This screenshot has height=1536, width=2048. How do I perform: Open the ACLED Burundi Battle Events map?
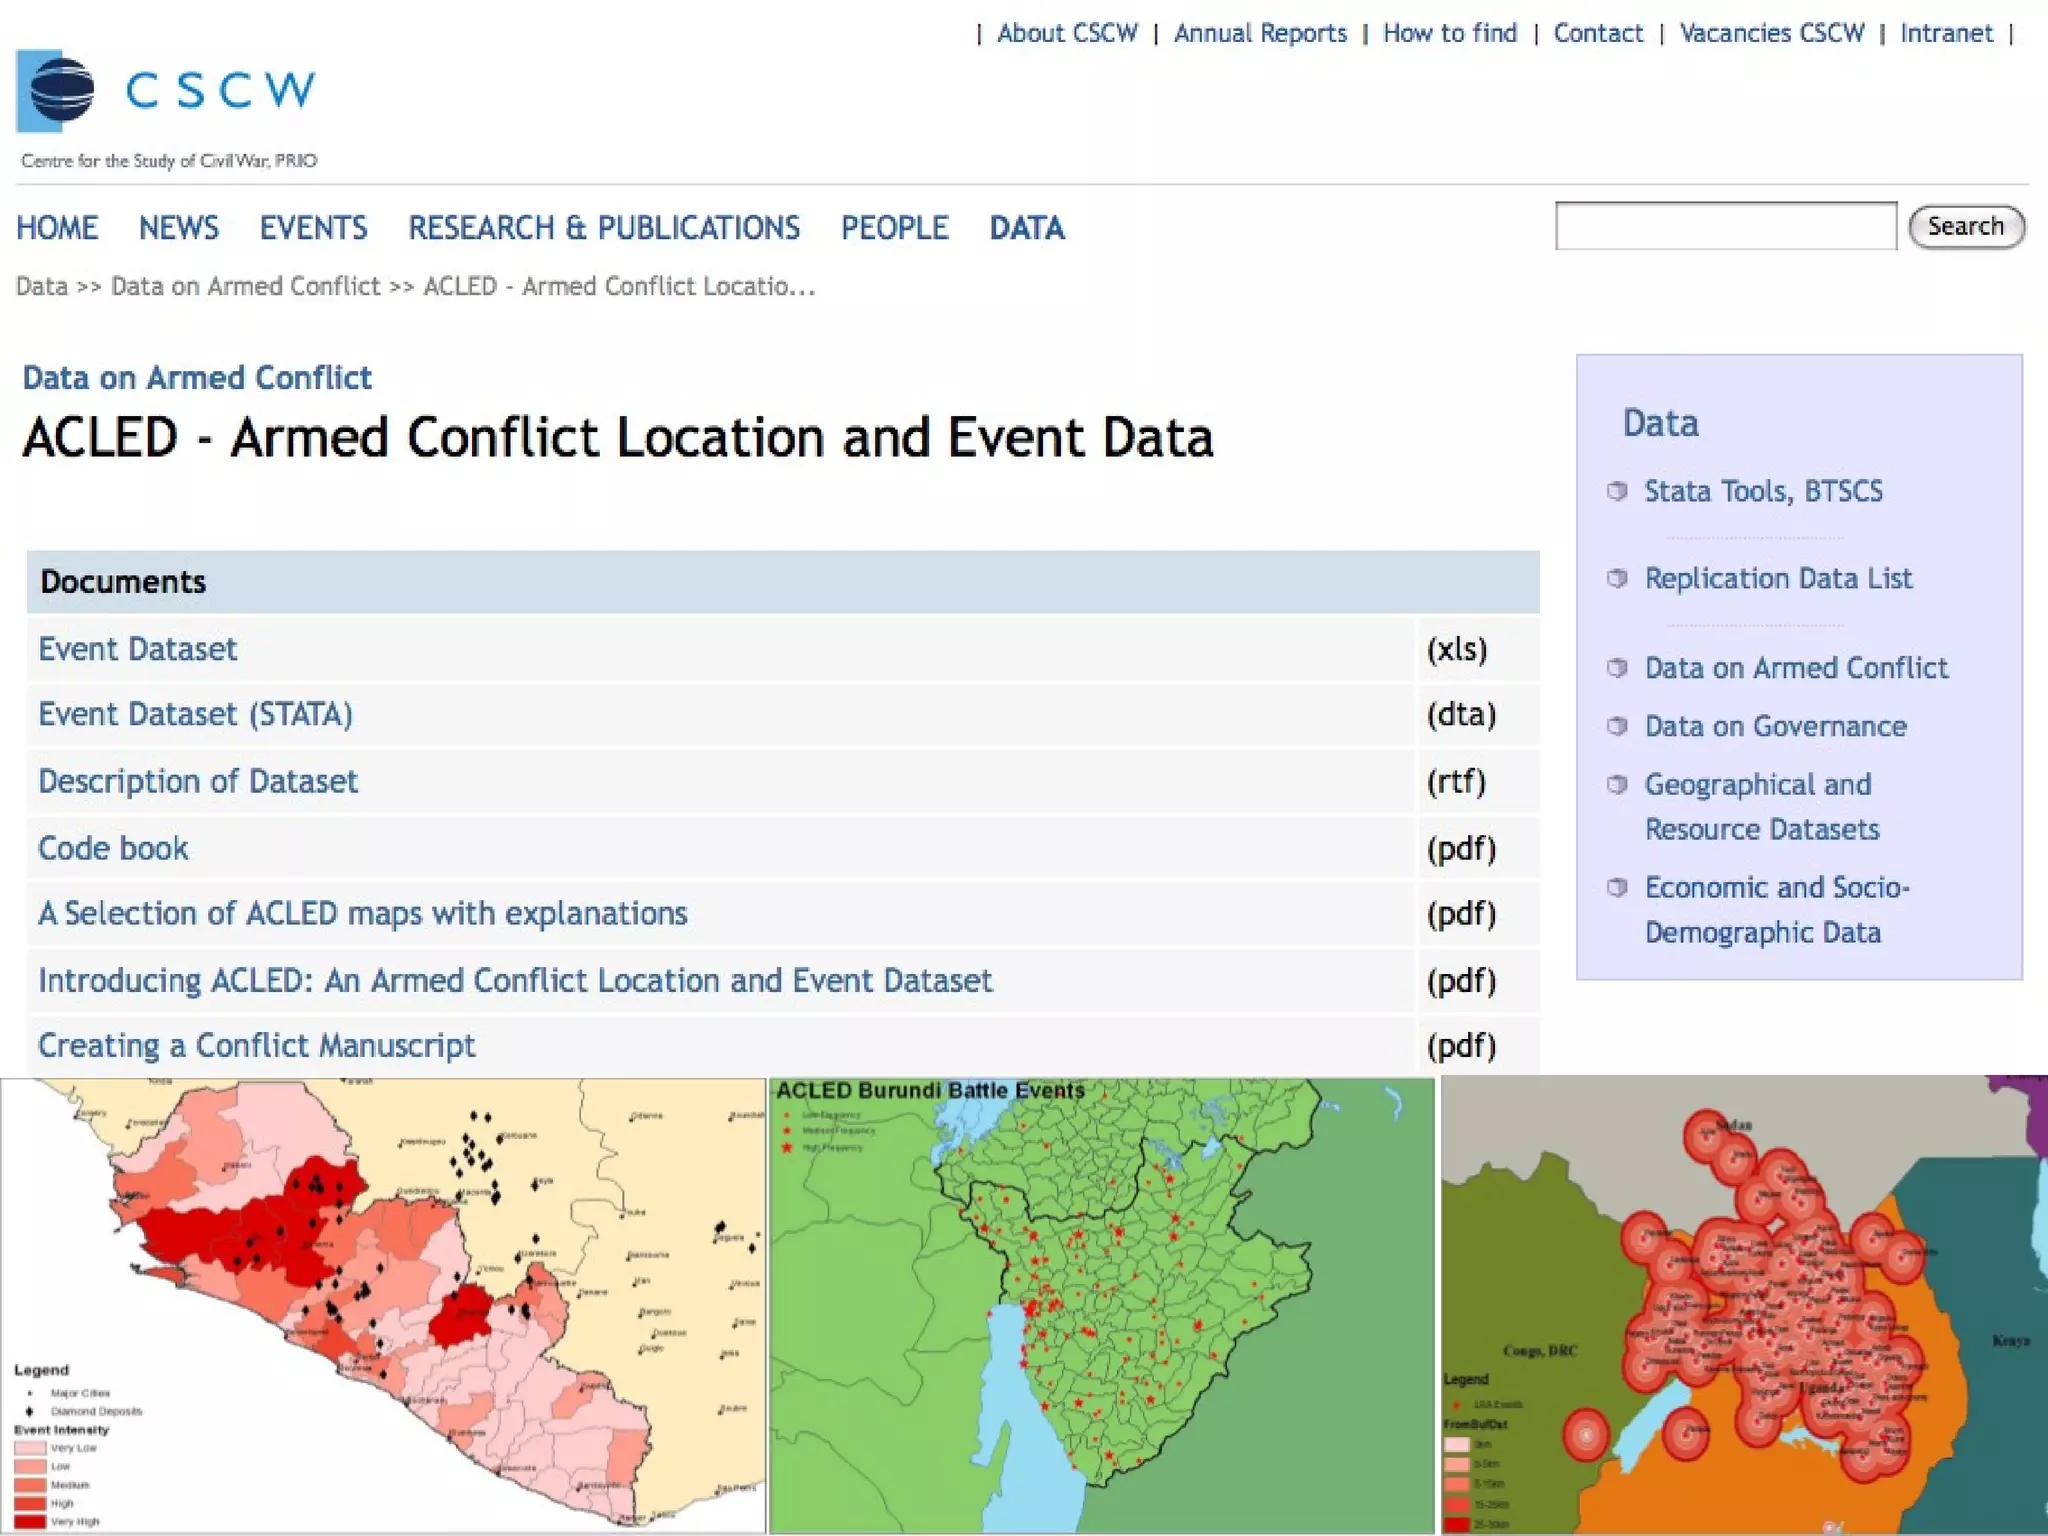pos(1100,1305)
